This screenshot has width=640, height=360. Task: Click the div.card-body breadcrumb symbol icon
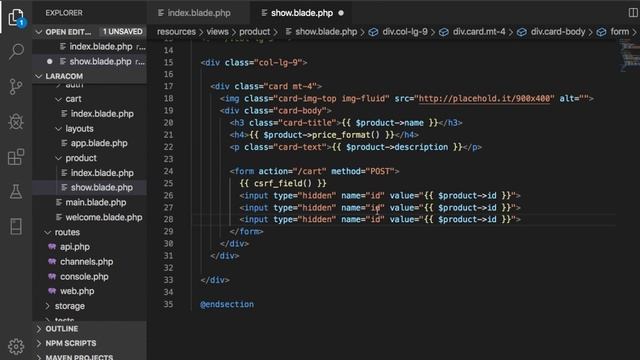click(522, 32)
